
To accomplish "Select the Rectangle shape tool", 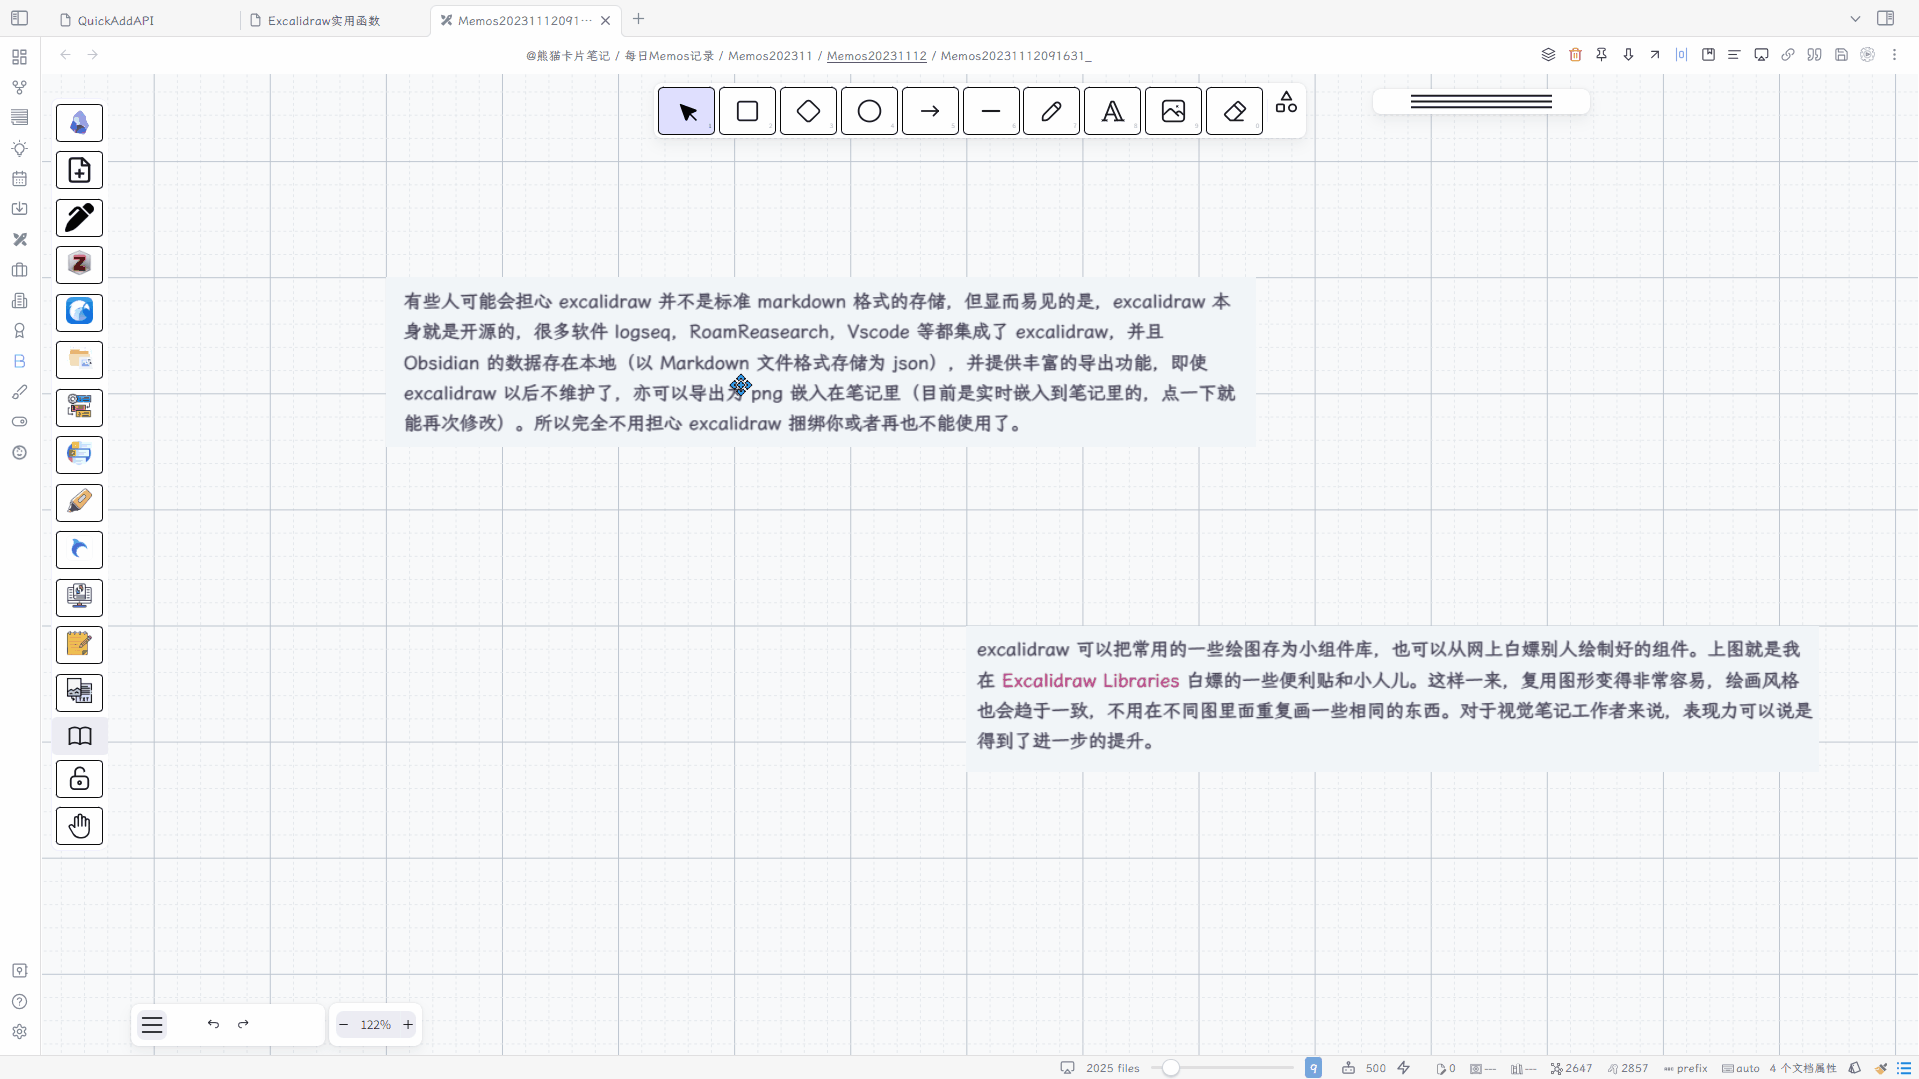I will point(748,111).
